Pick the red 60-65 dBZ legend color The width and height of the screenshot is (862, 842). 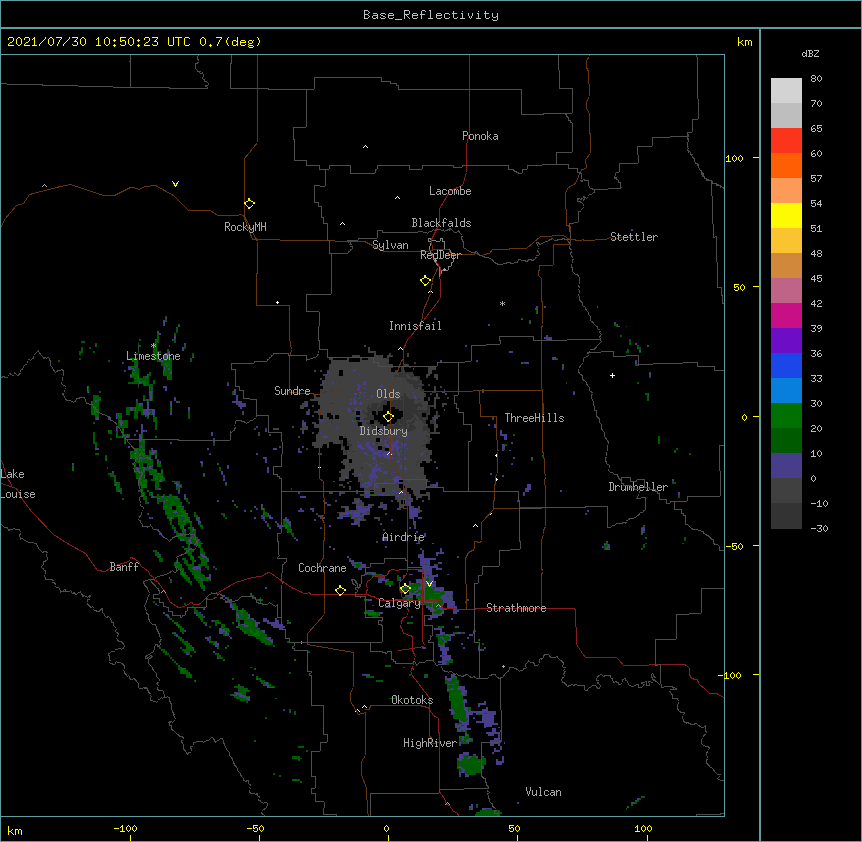coord(786,141)
